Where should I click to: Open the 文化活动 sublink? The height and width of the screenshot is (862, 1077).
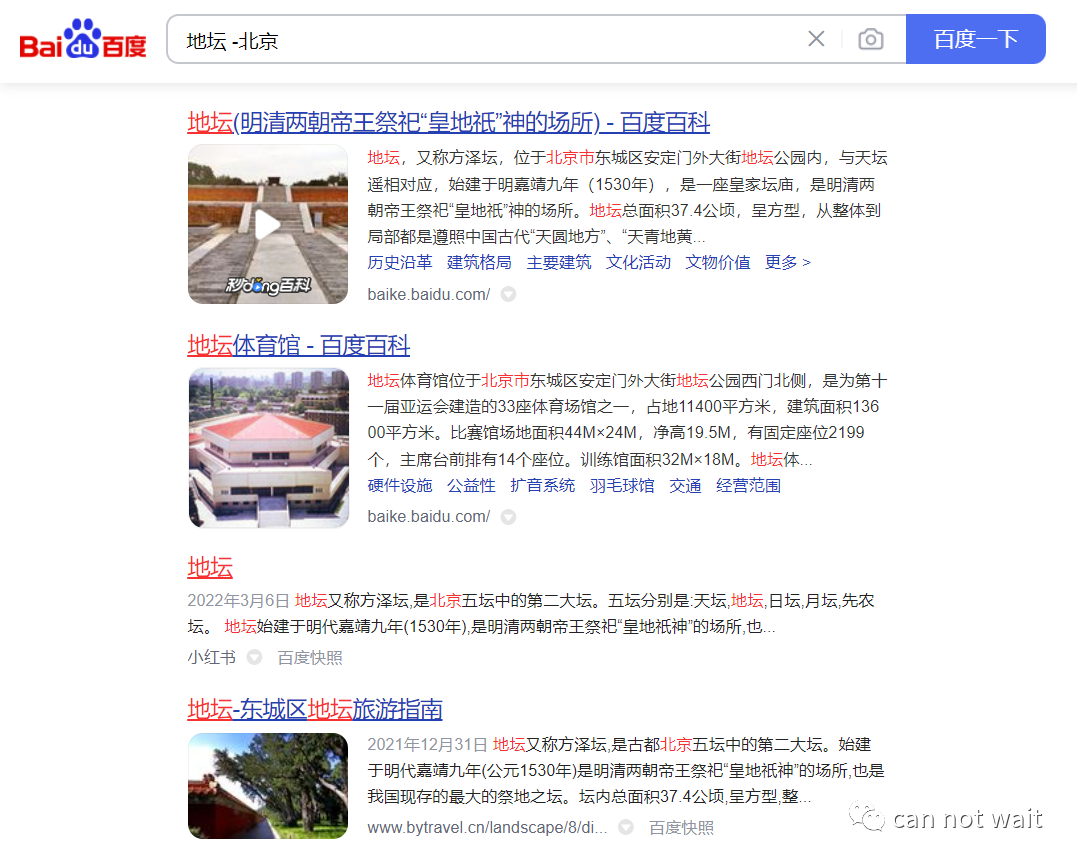coord(638,262)
